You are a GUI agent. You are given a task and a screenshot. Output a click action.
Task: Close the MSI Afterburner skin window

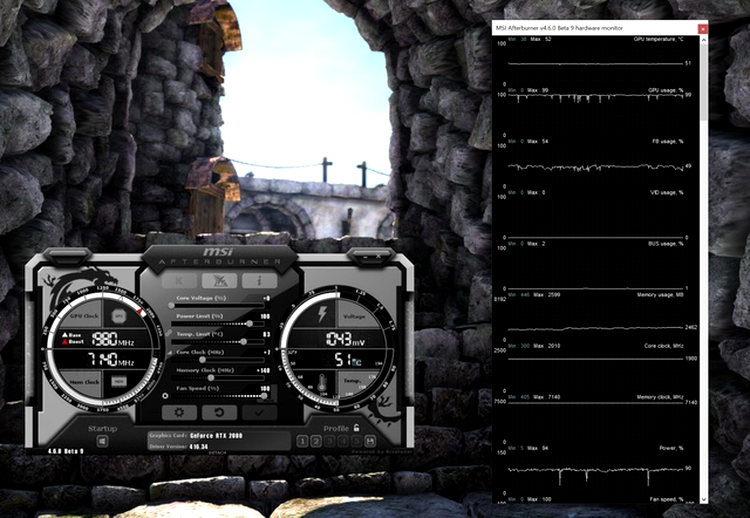(378, 257)
